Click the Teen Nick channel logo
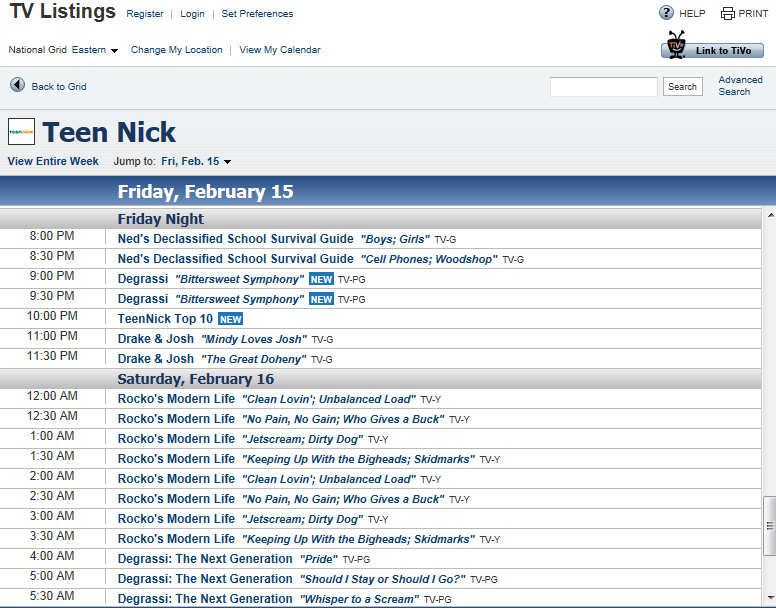 click(21, 132)
